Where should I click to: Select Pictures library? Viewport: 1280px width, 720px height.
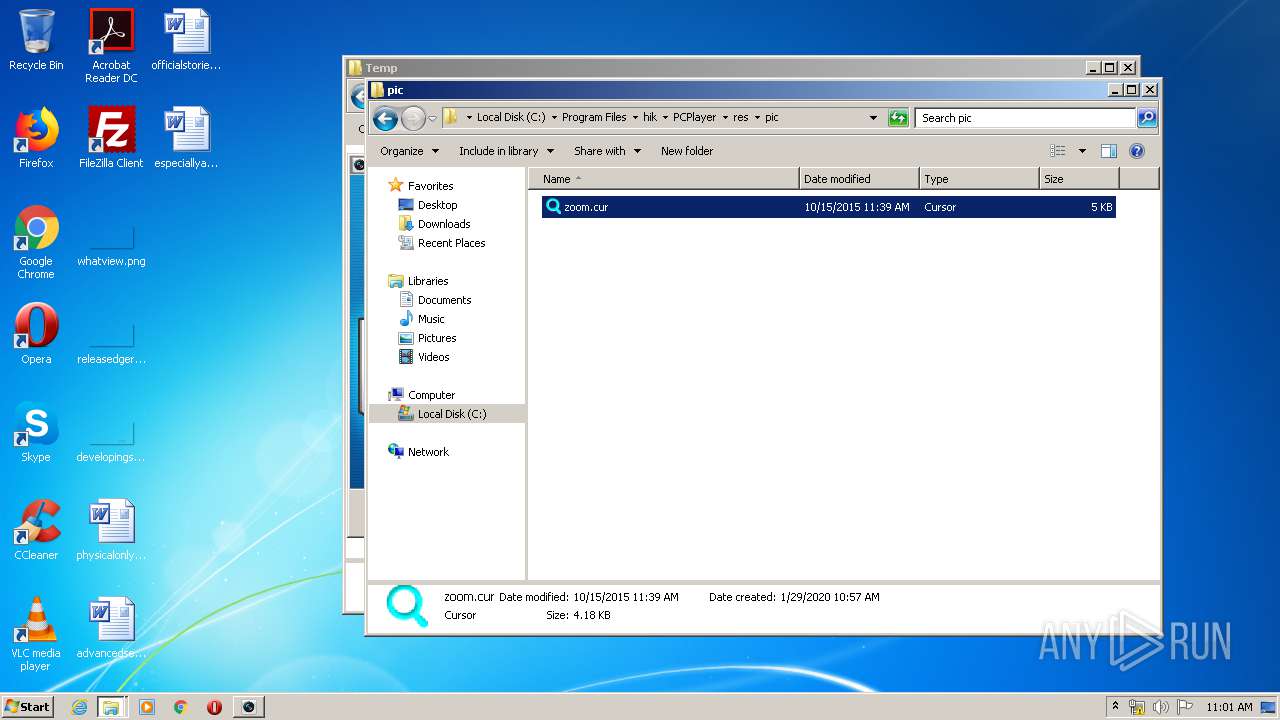pyautogui.click(x=437, y=338)
